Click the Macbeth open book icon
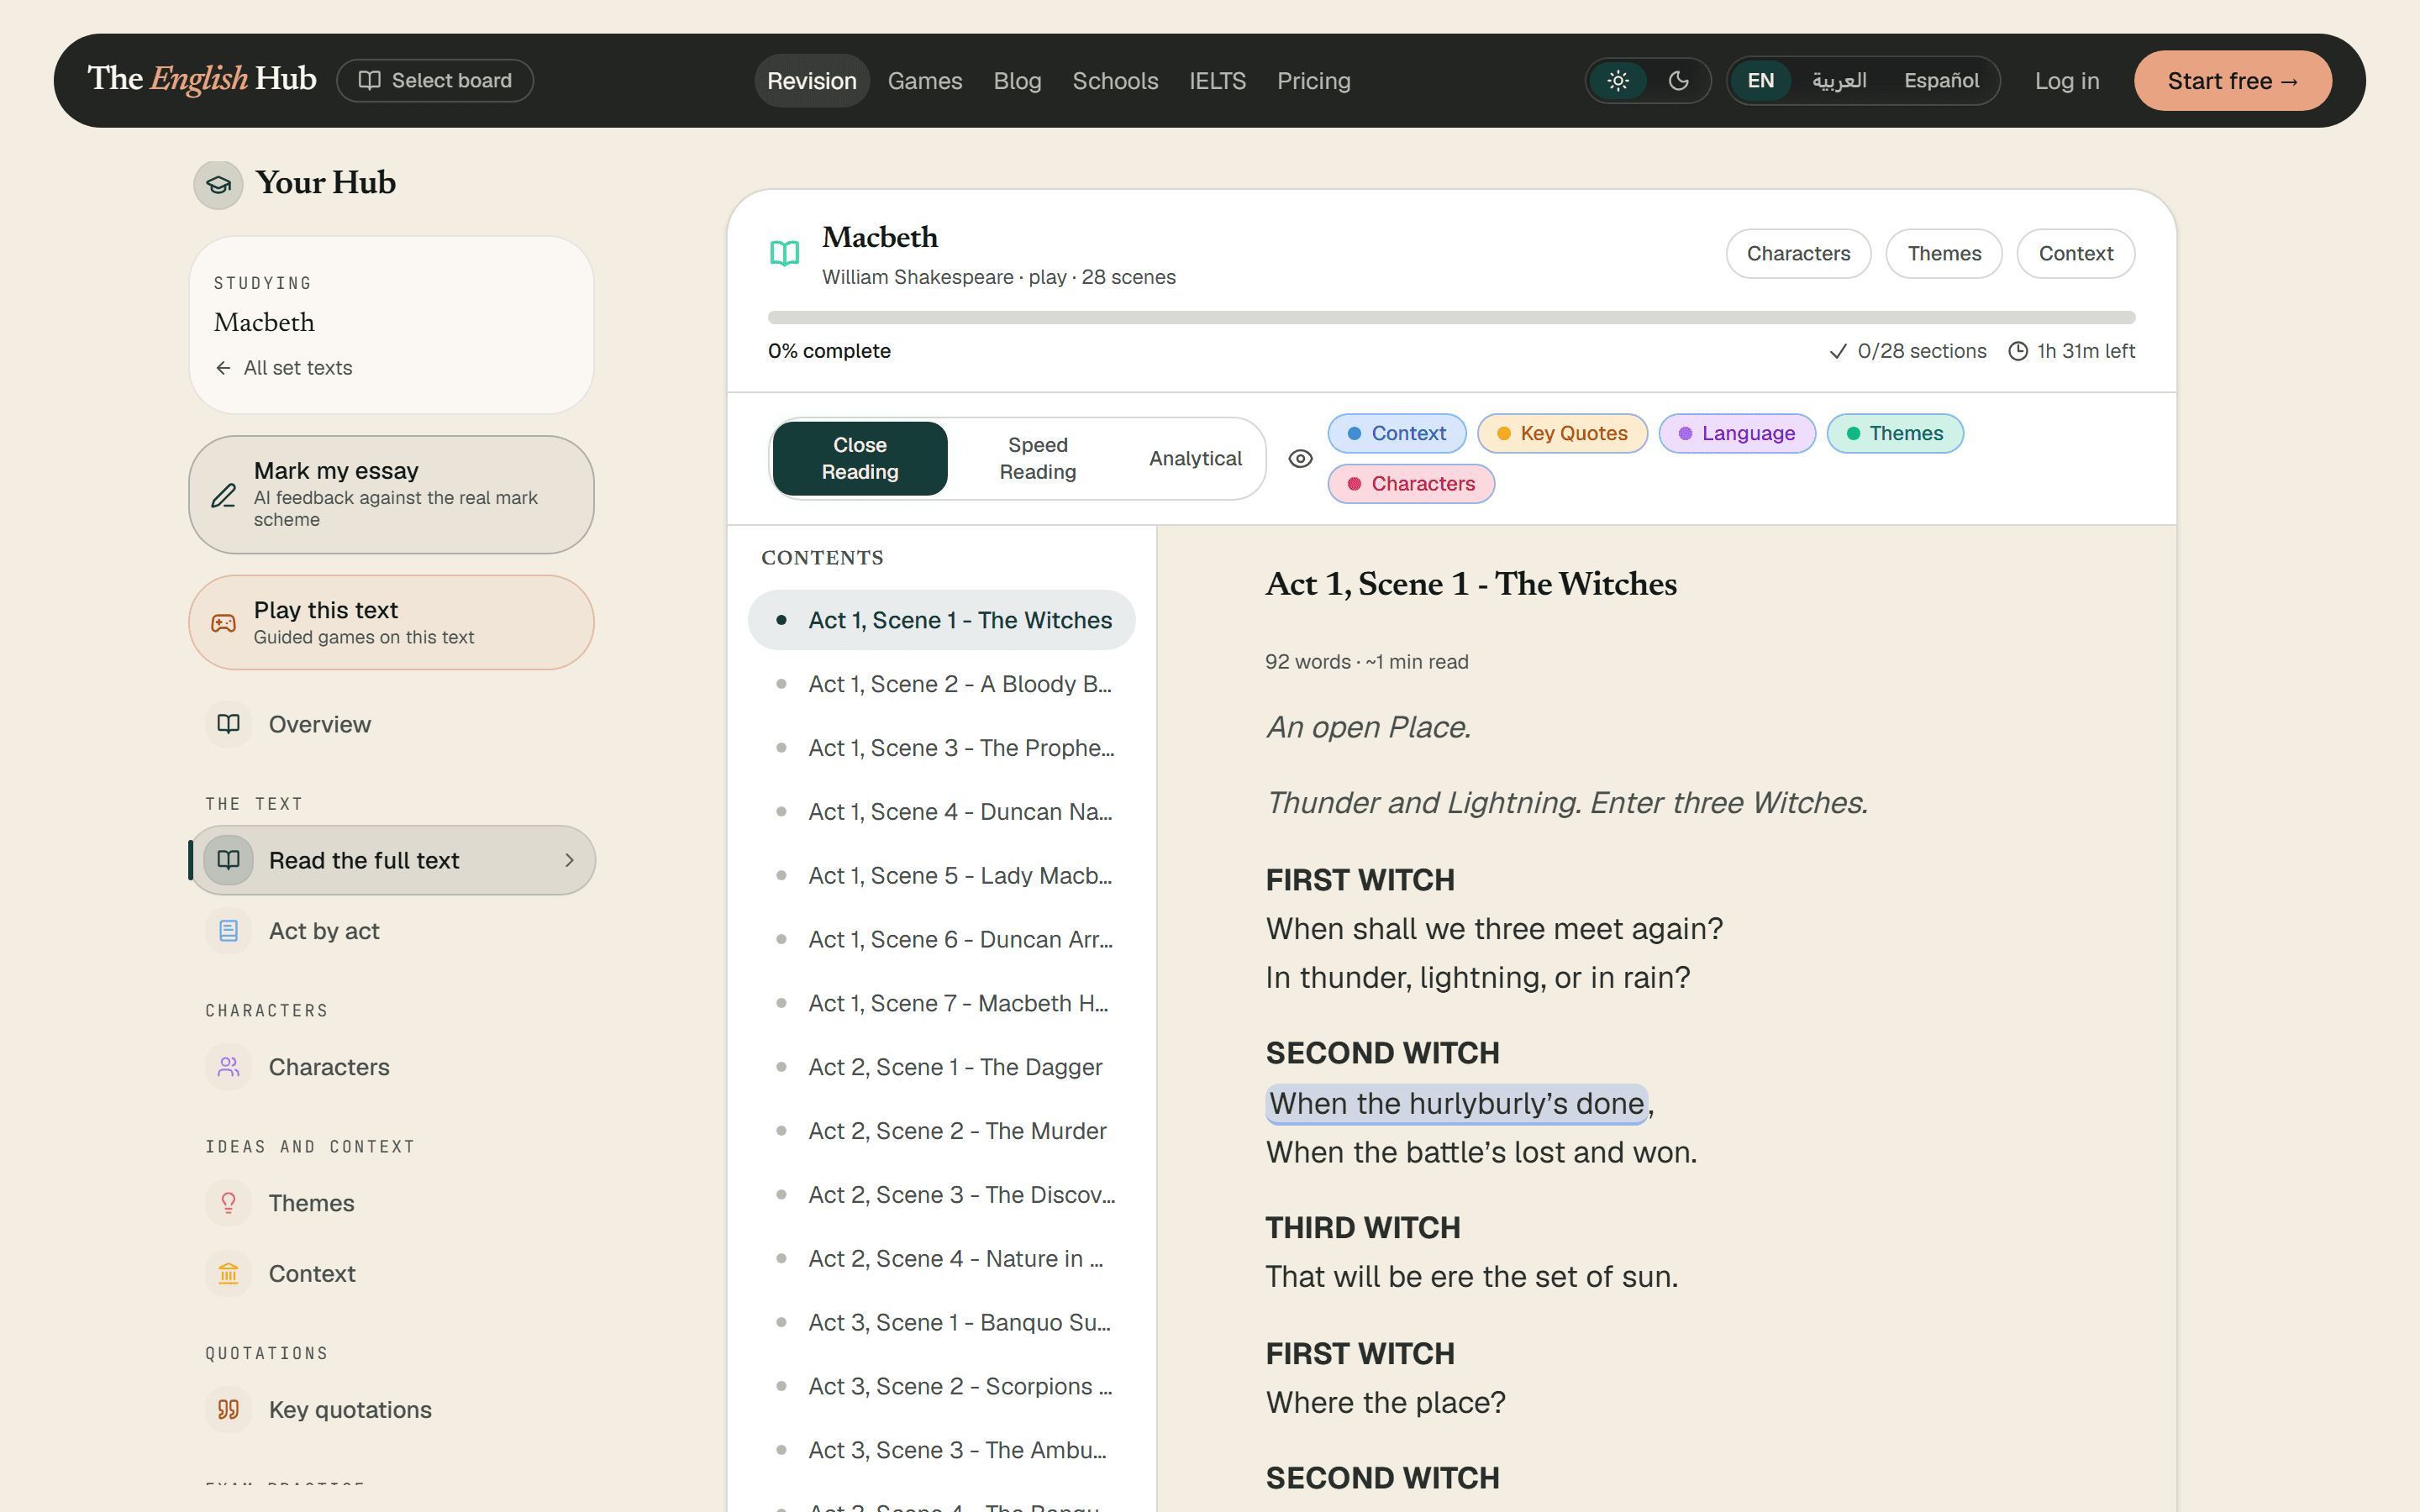This screenshot has width=2420, height=1512. [x=785, y=254]
